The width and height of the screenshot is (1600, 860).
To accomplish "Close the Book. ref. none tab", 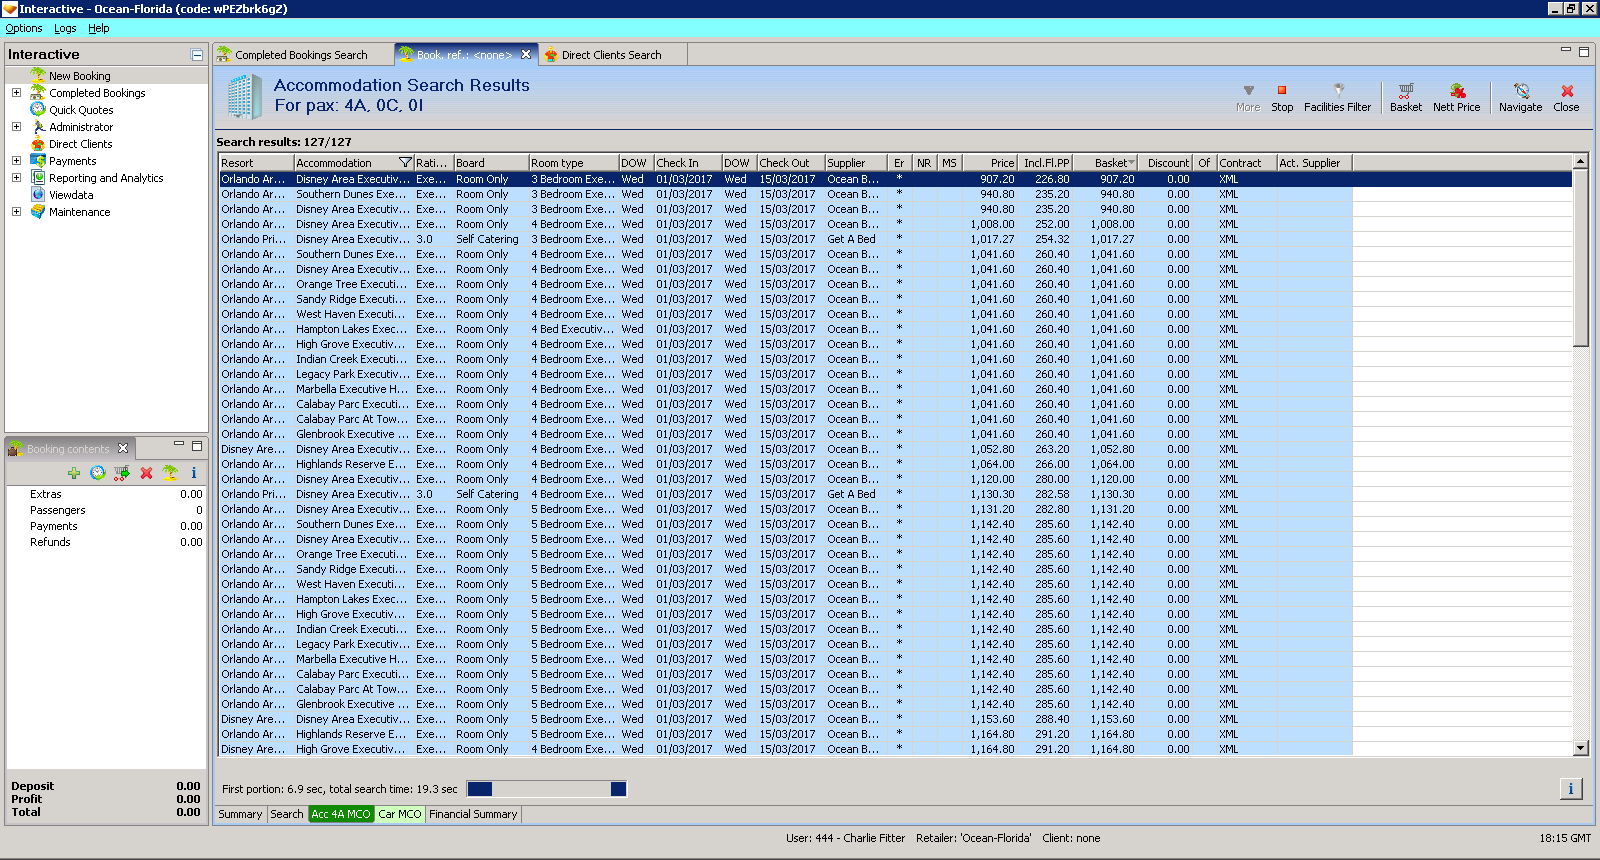I will coord(526,54).
